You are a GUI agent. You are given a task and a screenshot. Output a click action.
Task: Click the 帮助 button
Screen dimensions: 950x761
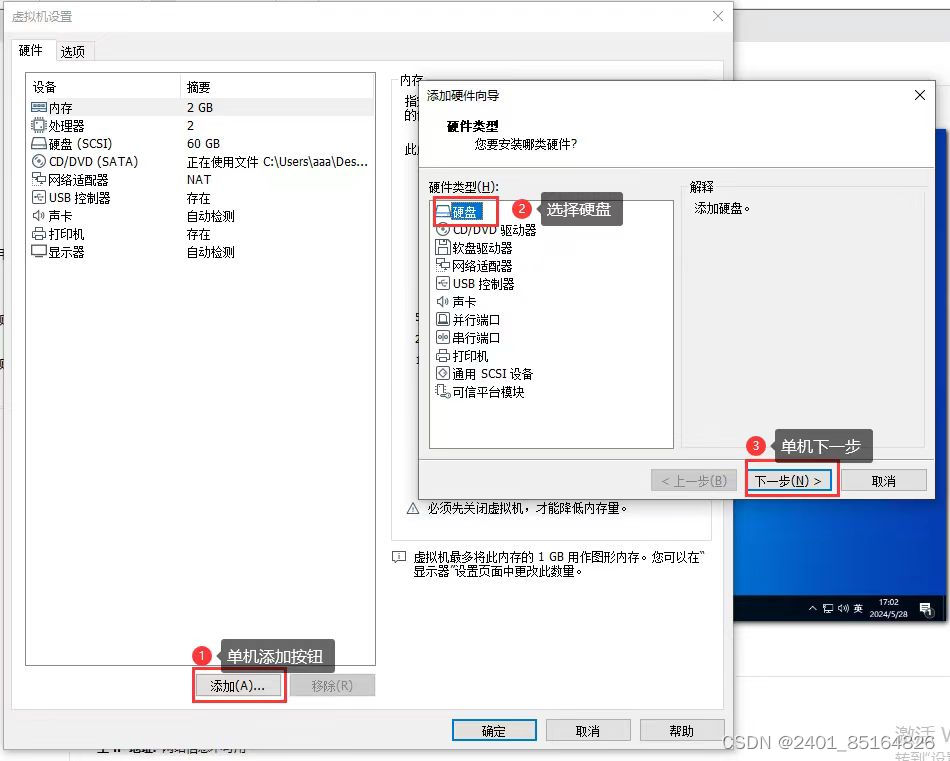click(x=682, y=730)
